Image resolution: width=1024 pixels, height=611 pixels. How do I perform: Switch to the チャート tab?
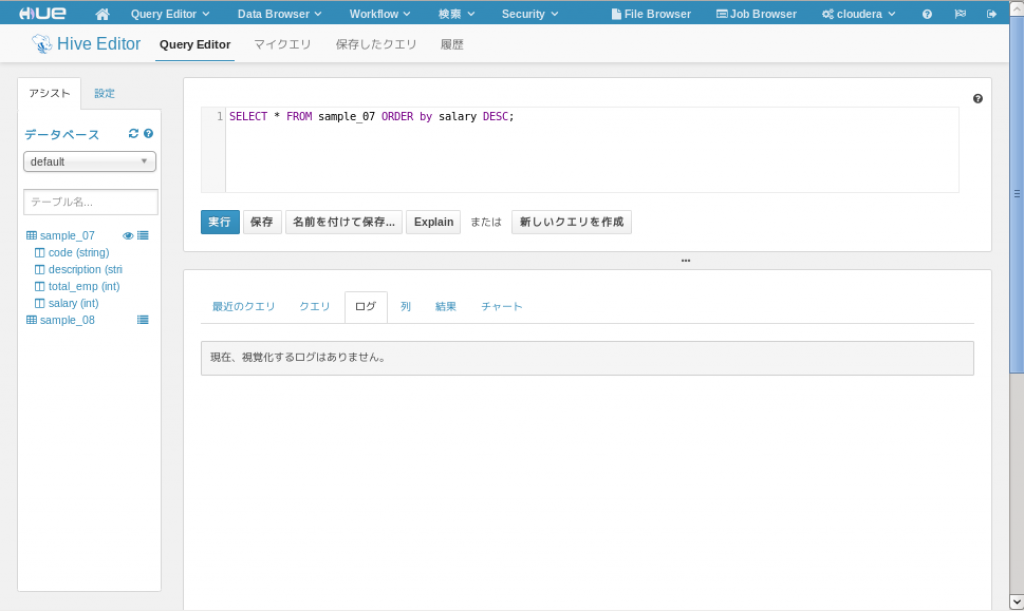502,307
